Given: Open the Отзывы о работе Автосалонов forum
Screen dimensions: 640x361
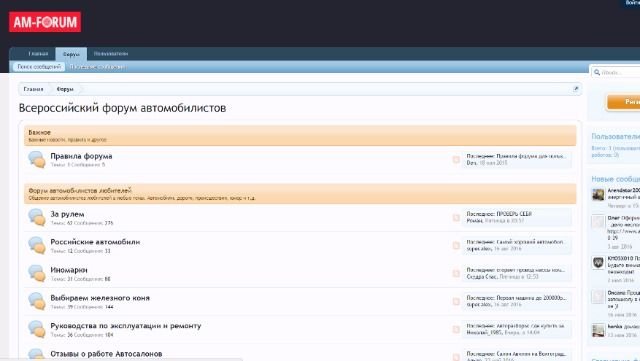Looking at the screenshot, I should [x=106, y=354].
